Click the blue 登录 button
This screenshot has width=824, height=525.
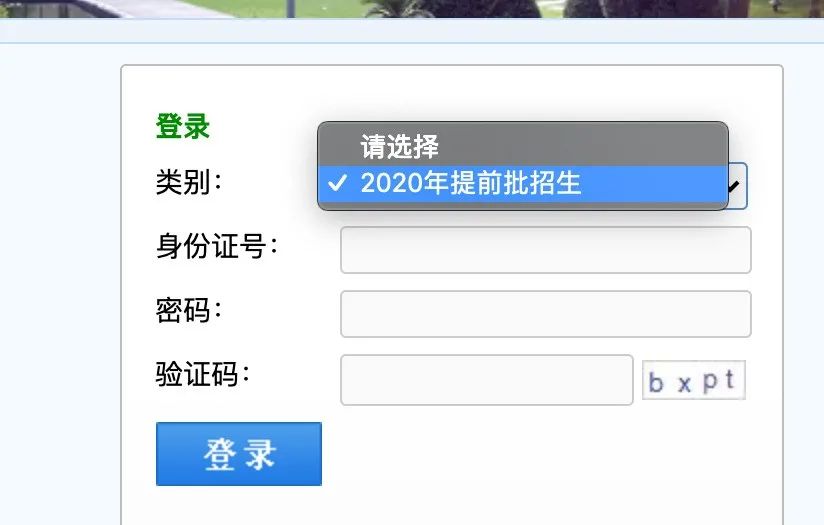coord(239,454)
